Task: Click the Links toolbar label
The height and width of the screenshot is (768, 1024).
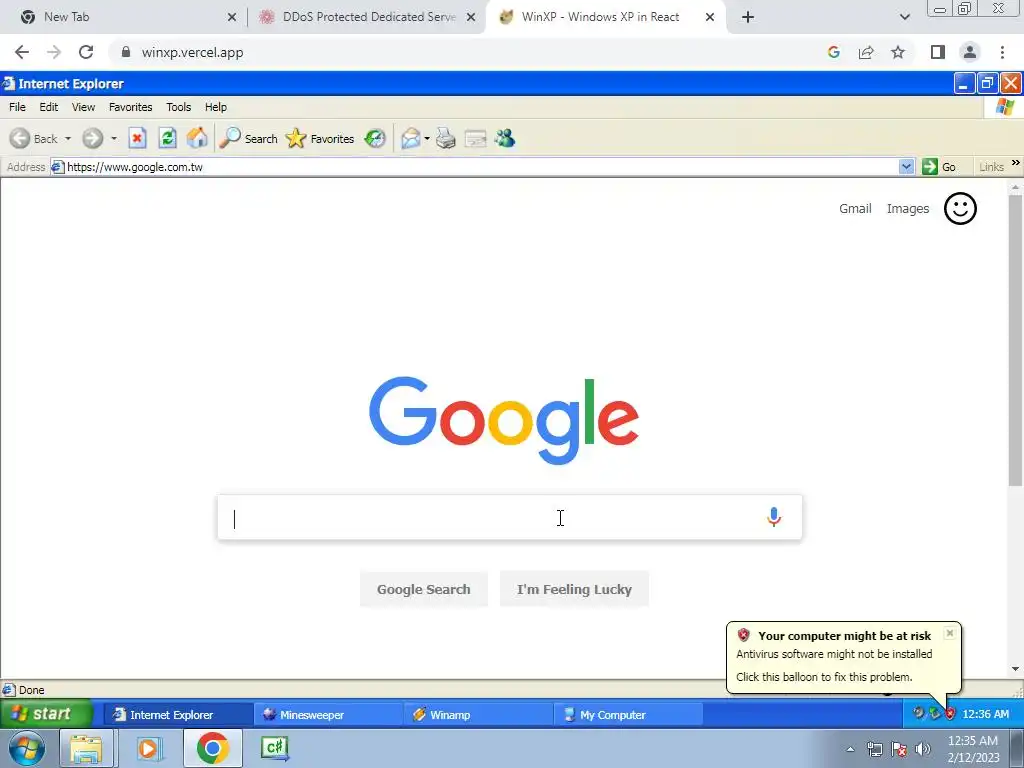Action: pos(991,167)
